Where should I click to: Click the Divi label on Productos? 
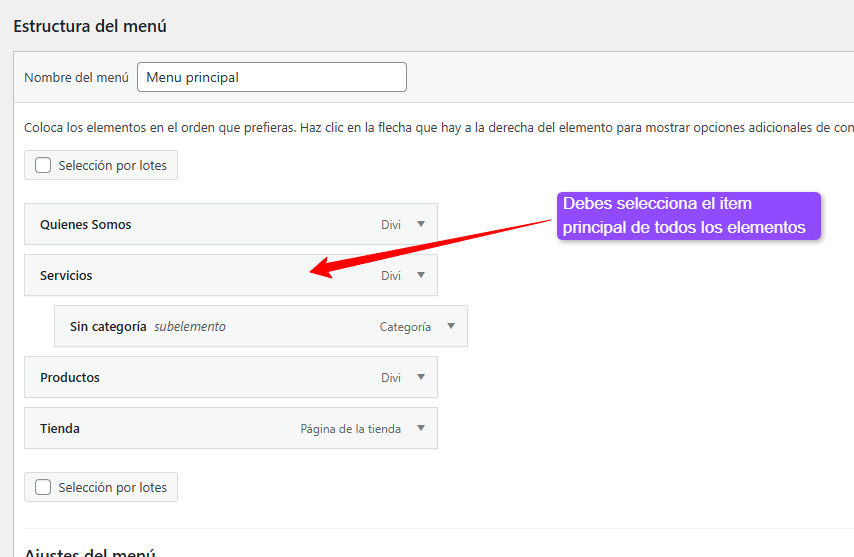[x=391, y=378]
